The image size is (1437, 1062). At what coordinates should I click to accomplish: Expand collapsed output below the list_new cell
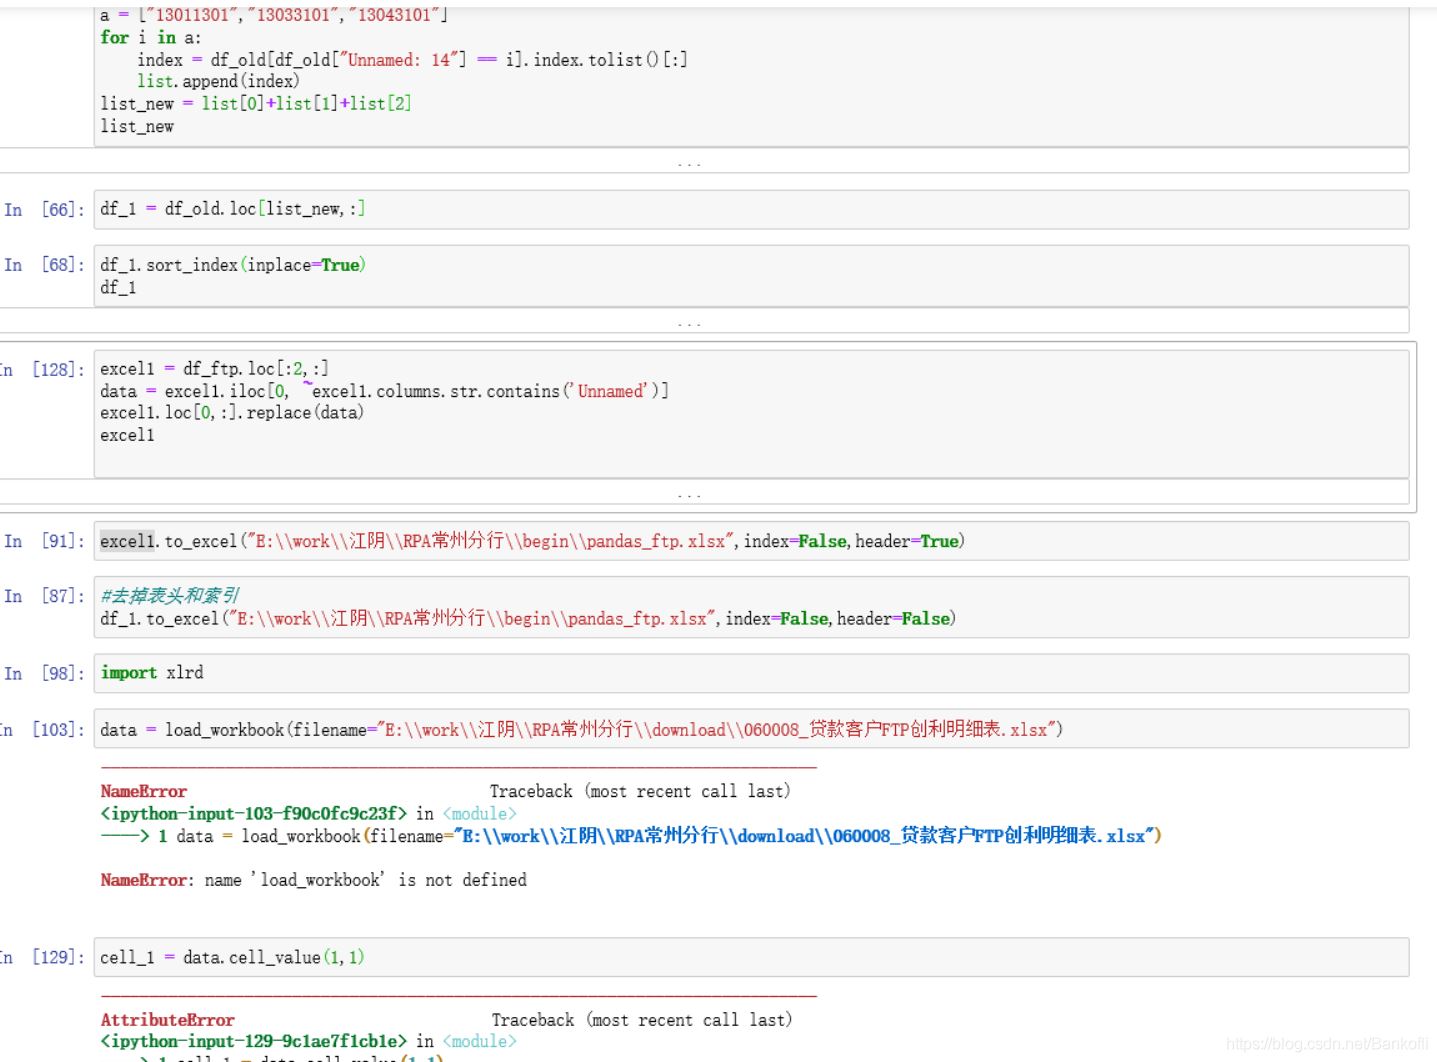click(x=704, y=161)
